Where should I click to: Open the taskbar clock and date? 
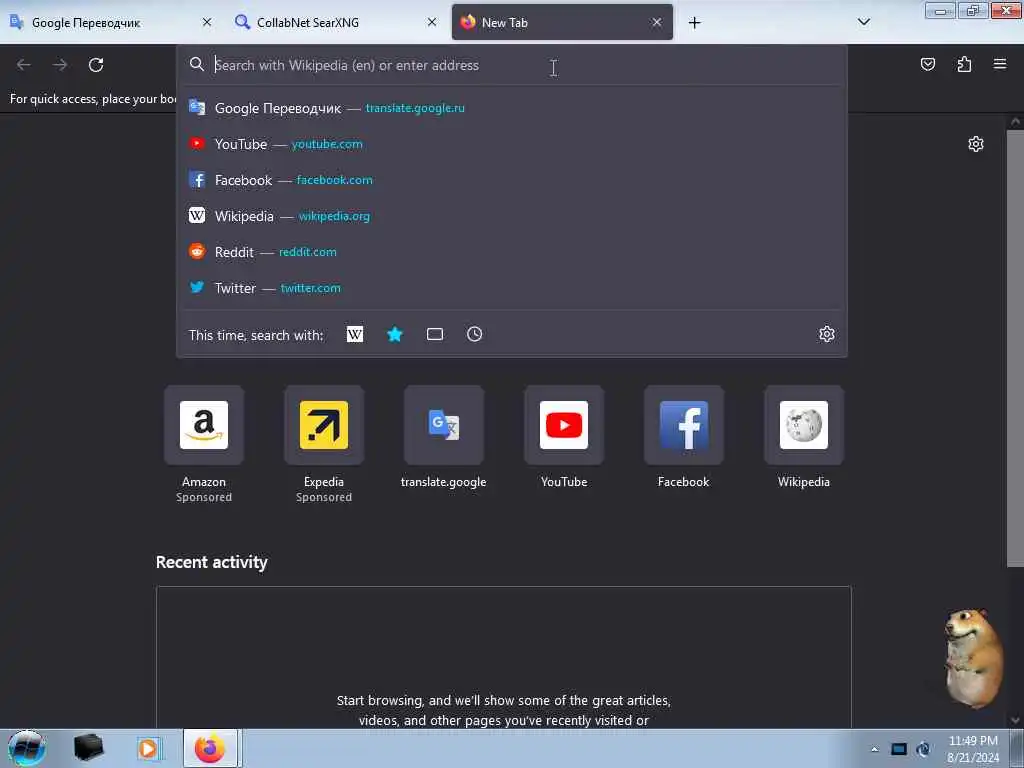coord(972,749)
